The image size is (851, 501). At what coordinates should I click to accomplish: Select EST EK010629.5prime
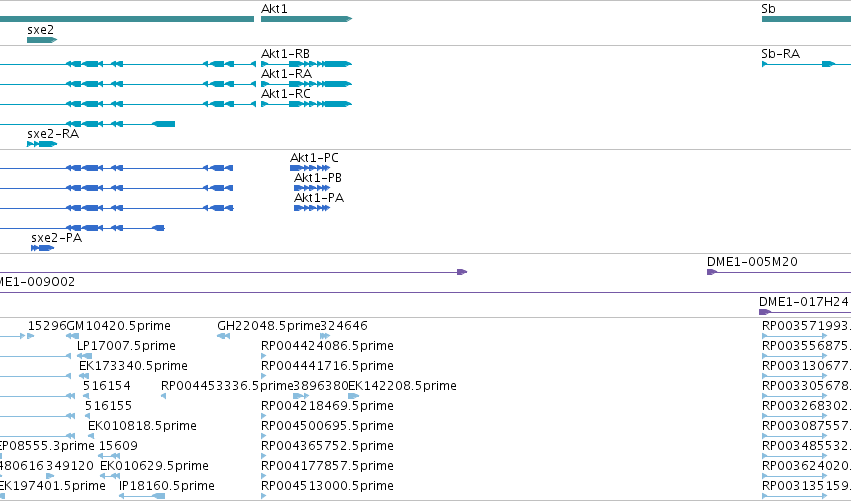click(154, 466)
